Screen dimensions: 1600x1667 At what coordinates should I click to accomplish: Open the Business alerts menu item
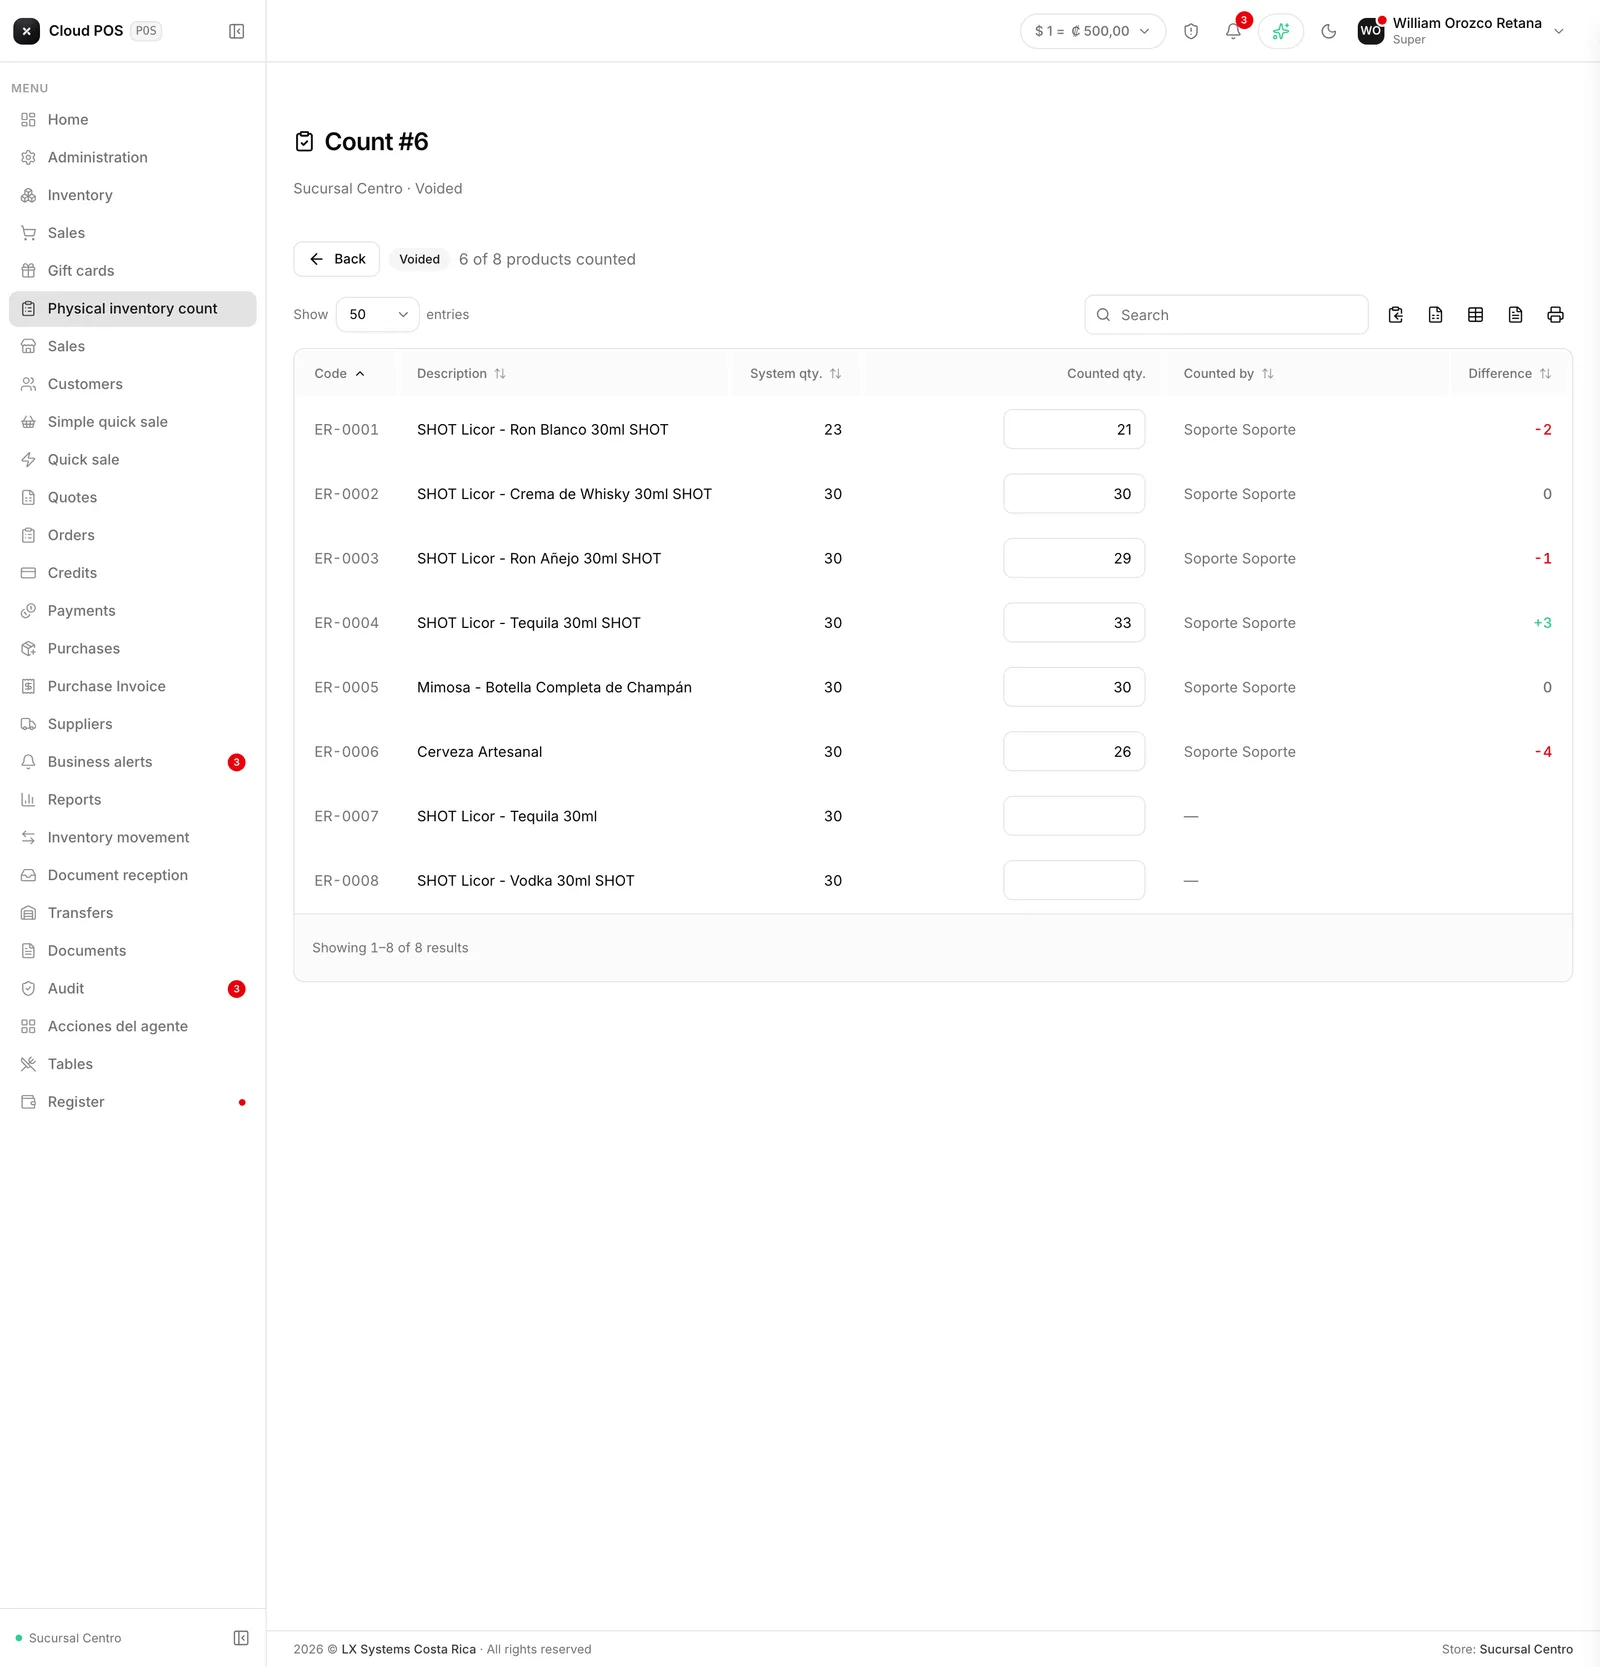[x=133, y=762]
